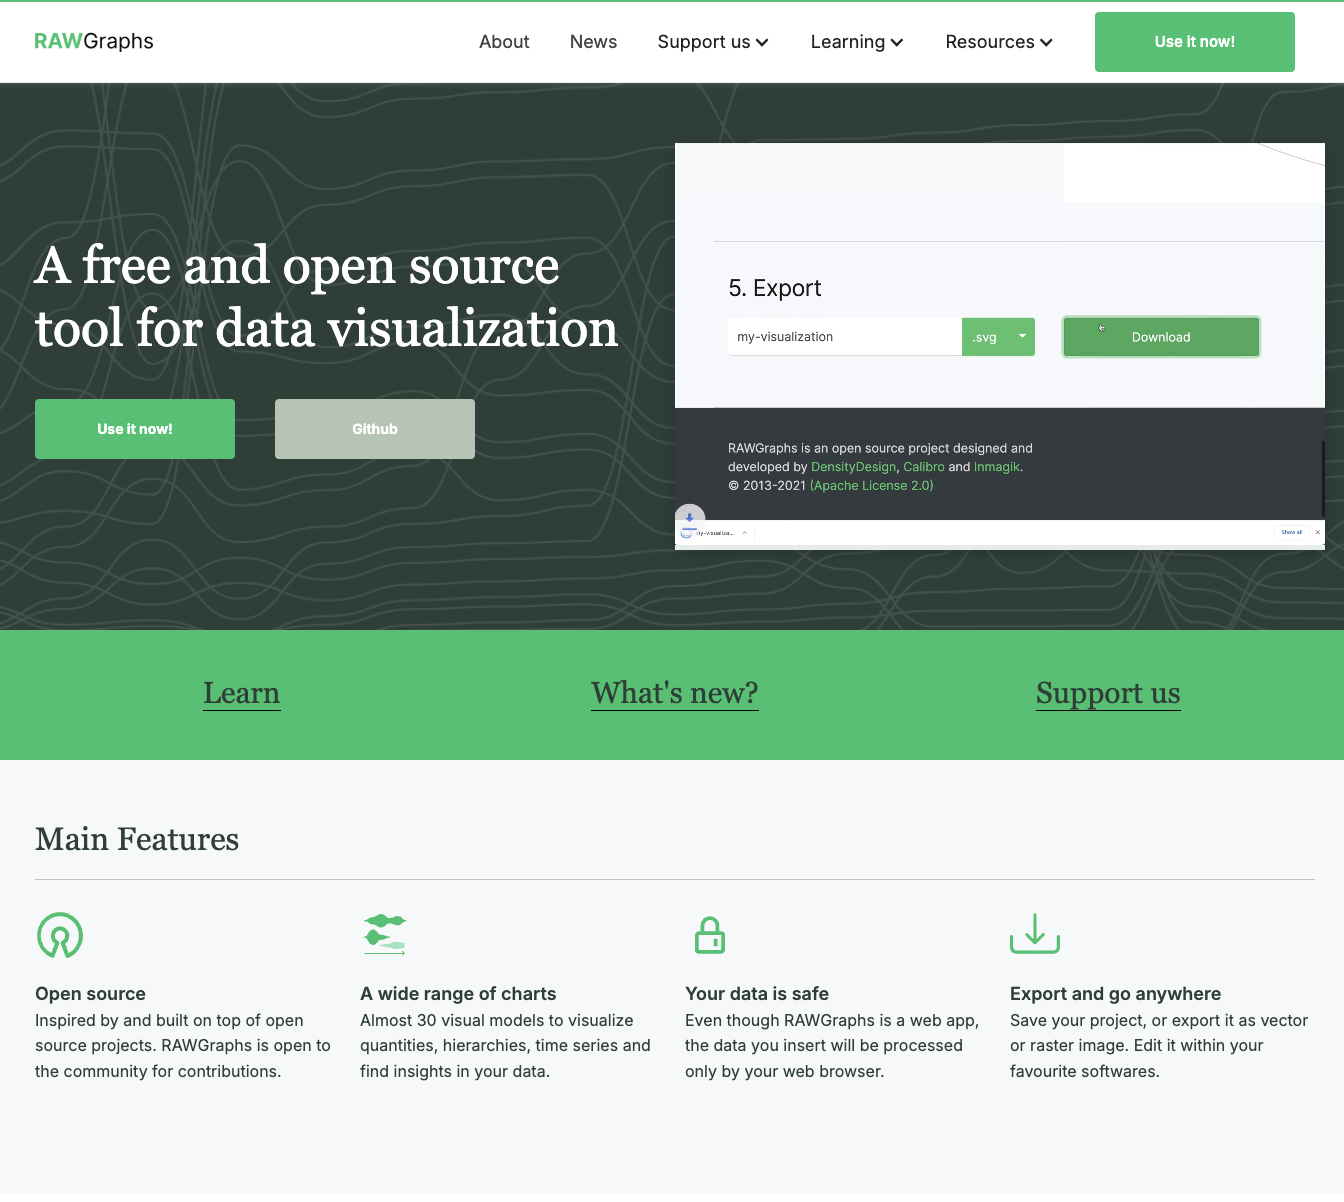Open the .svg format dropdown in preview
This screenshot has height=1202, width=1344.
(998, 337)
